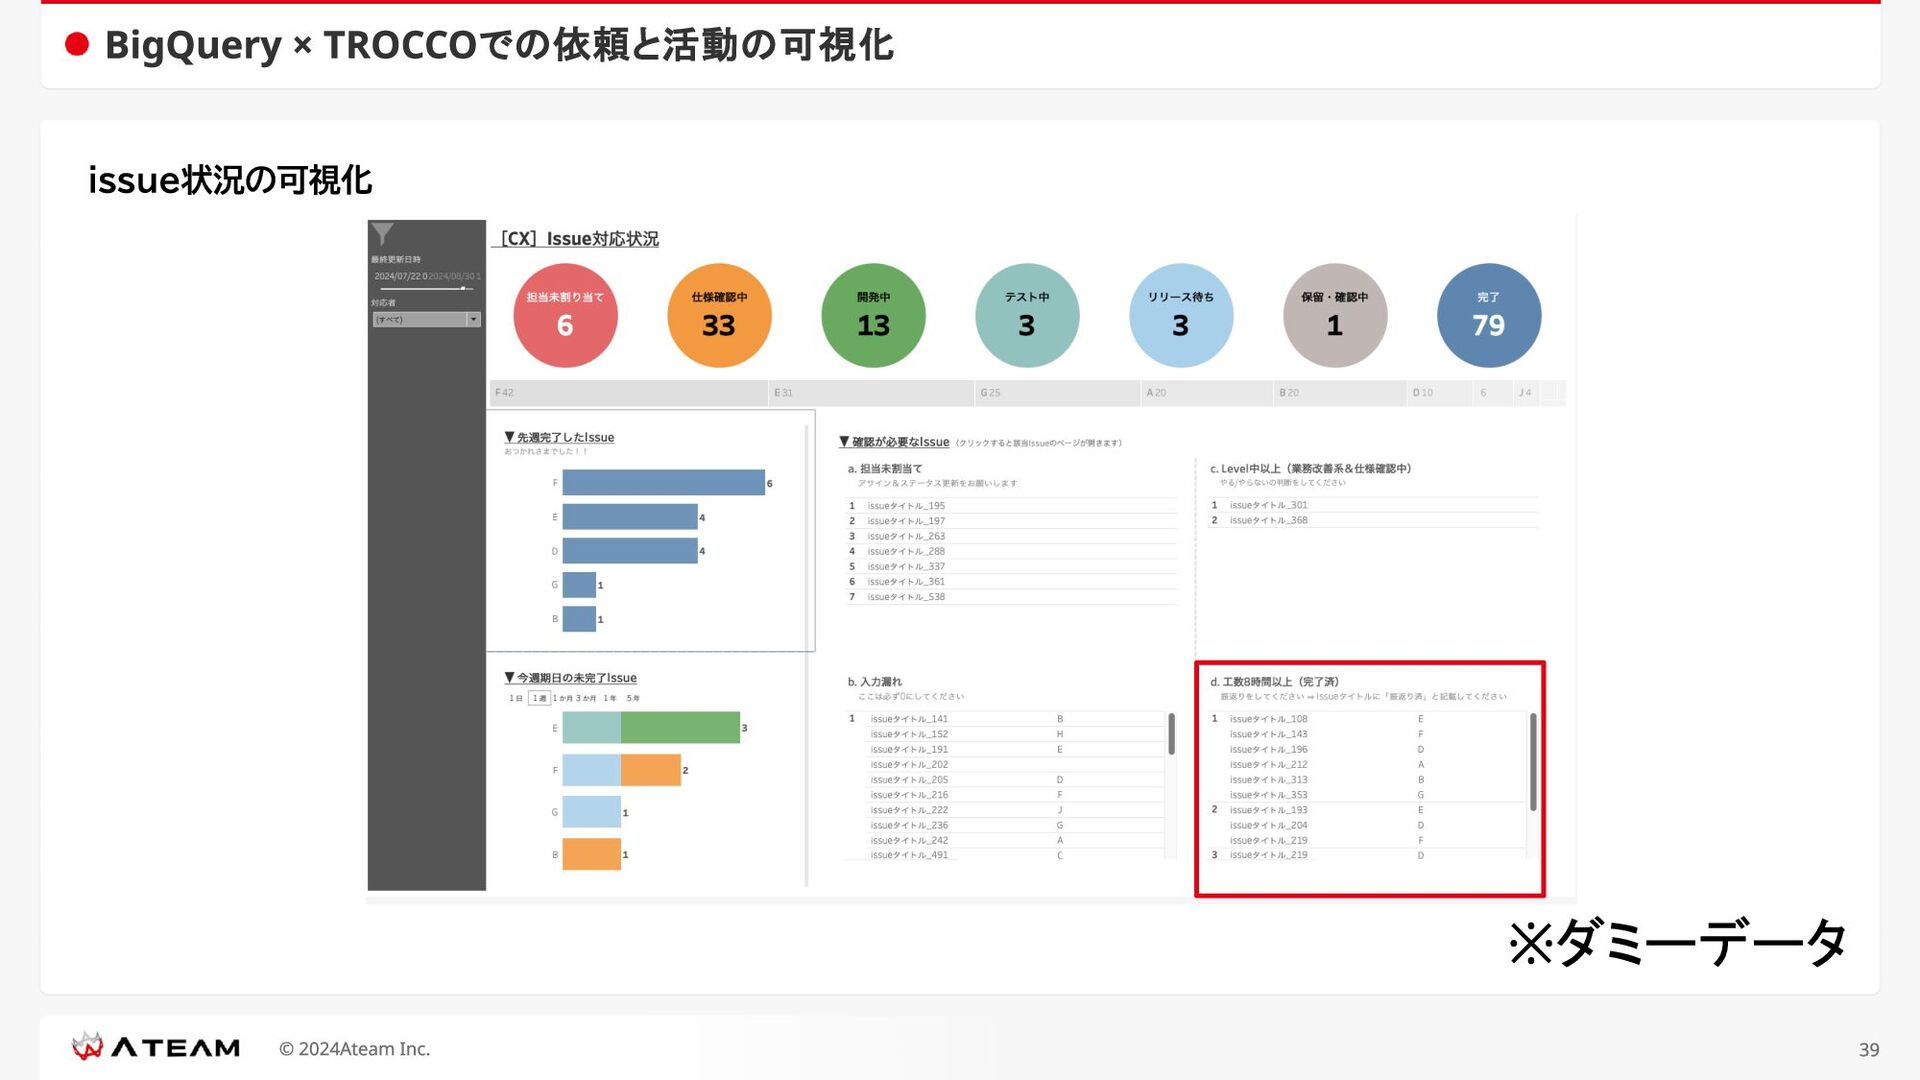Open issueタイトル_108 in 工数8時間以上 list
Screen dimensions: 1920x1080
click(1268, 719)
